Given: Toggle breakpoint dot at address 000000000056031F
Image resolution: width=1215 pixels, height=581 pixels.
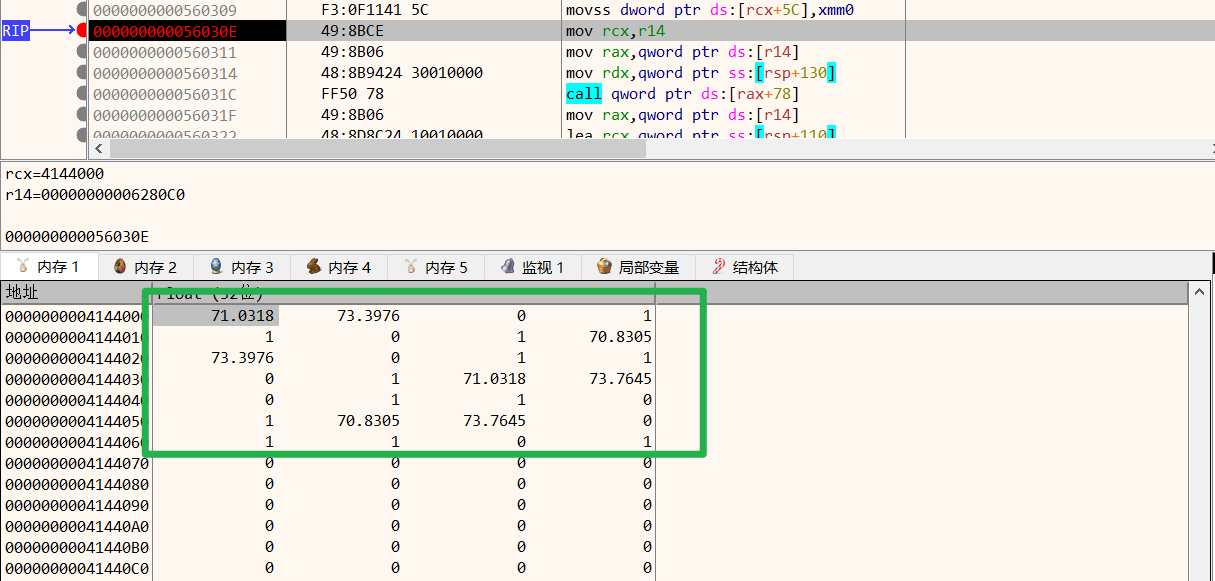Looking at the screenshot, I should tap(82, 115).
